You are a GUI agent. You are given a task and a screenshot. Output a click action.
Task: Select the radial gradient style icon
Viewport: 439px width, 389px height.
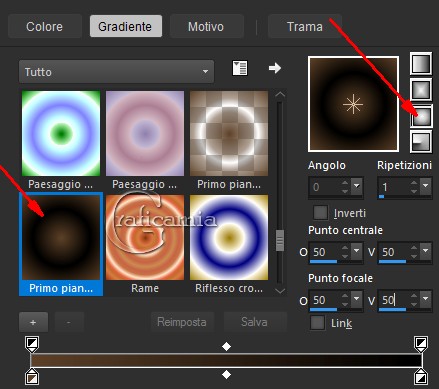[421, 141]
